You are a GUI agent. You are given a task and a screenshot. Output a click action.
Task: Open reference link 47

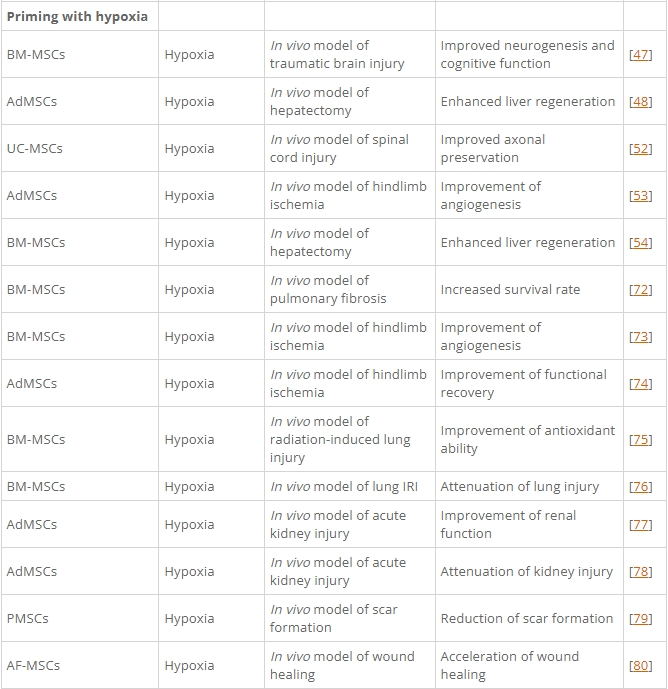point(640,54)
